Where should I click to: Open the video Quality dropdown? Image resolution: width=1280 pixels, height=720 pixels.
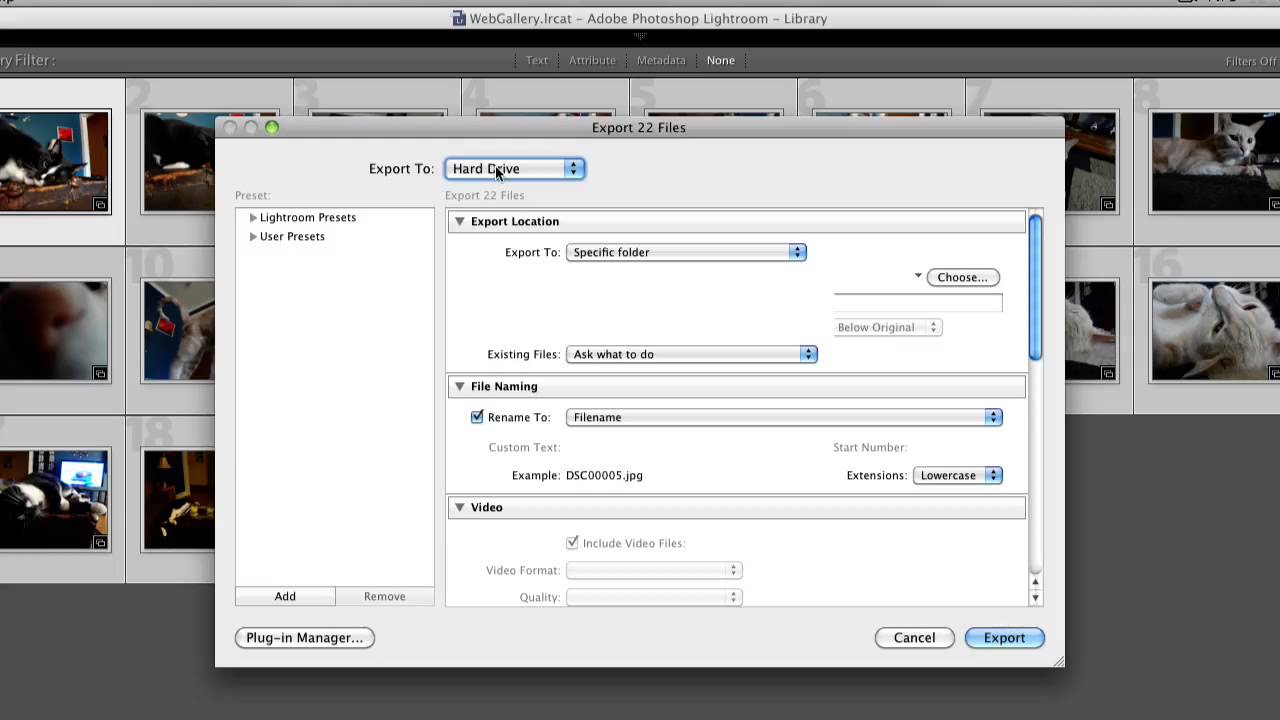coord(654,597)
